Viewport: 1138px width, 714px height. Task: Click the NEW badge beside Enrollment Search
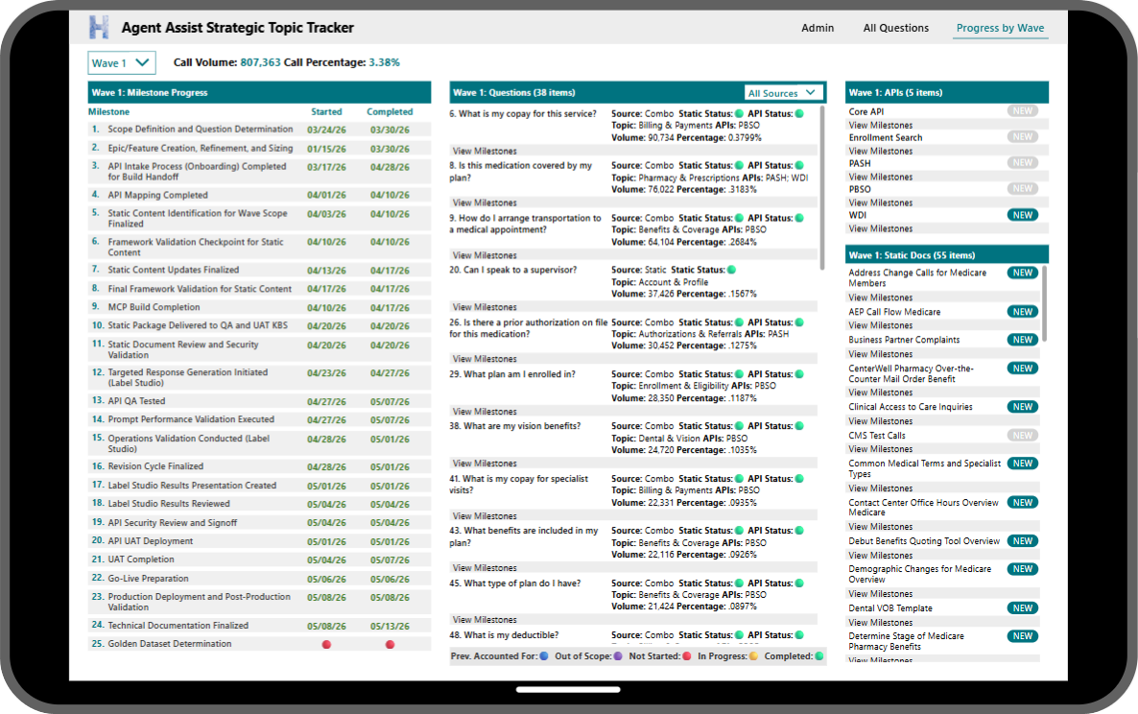click(x=1023, y=136)
